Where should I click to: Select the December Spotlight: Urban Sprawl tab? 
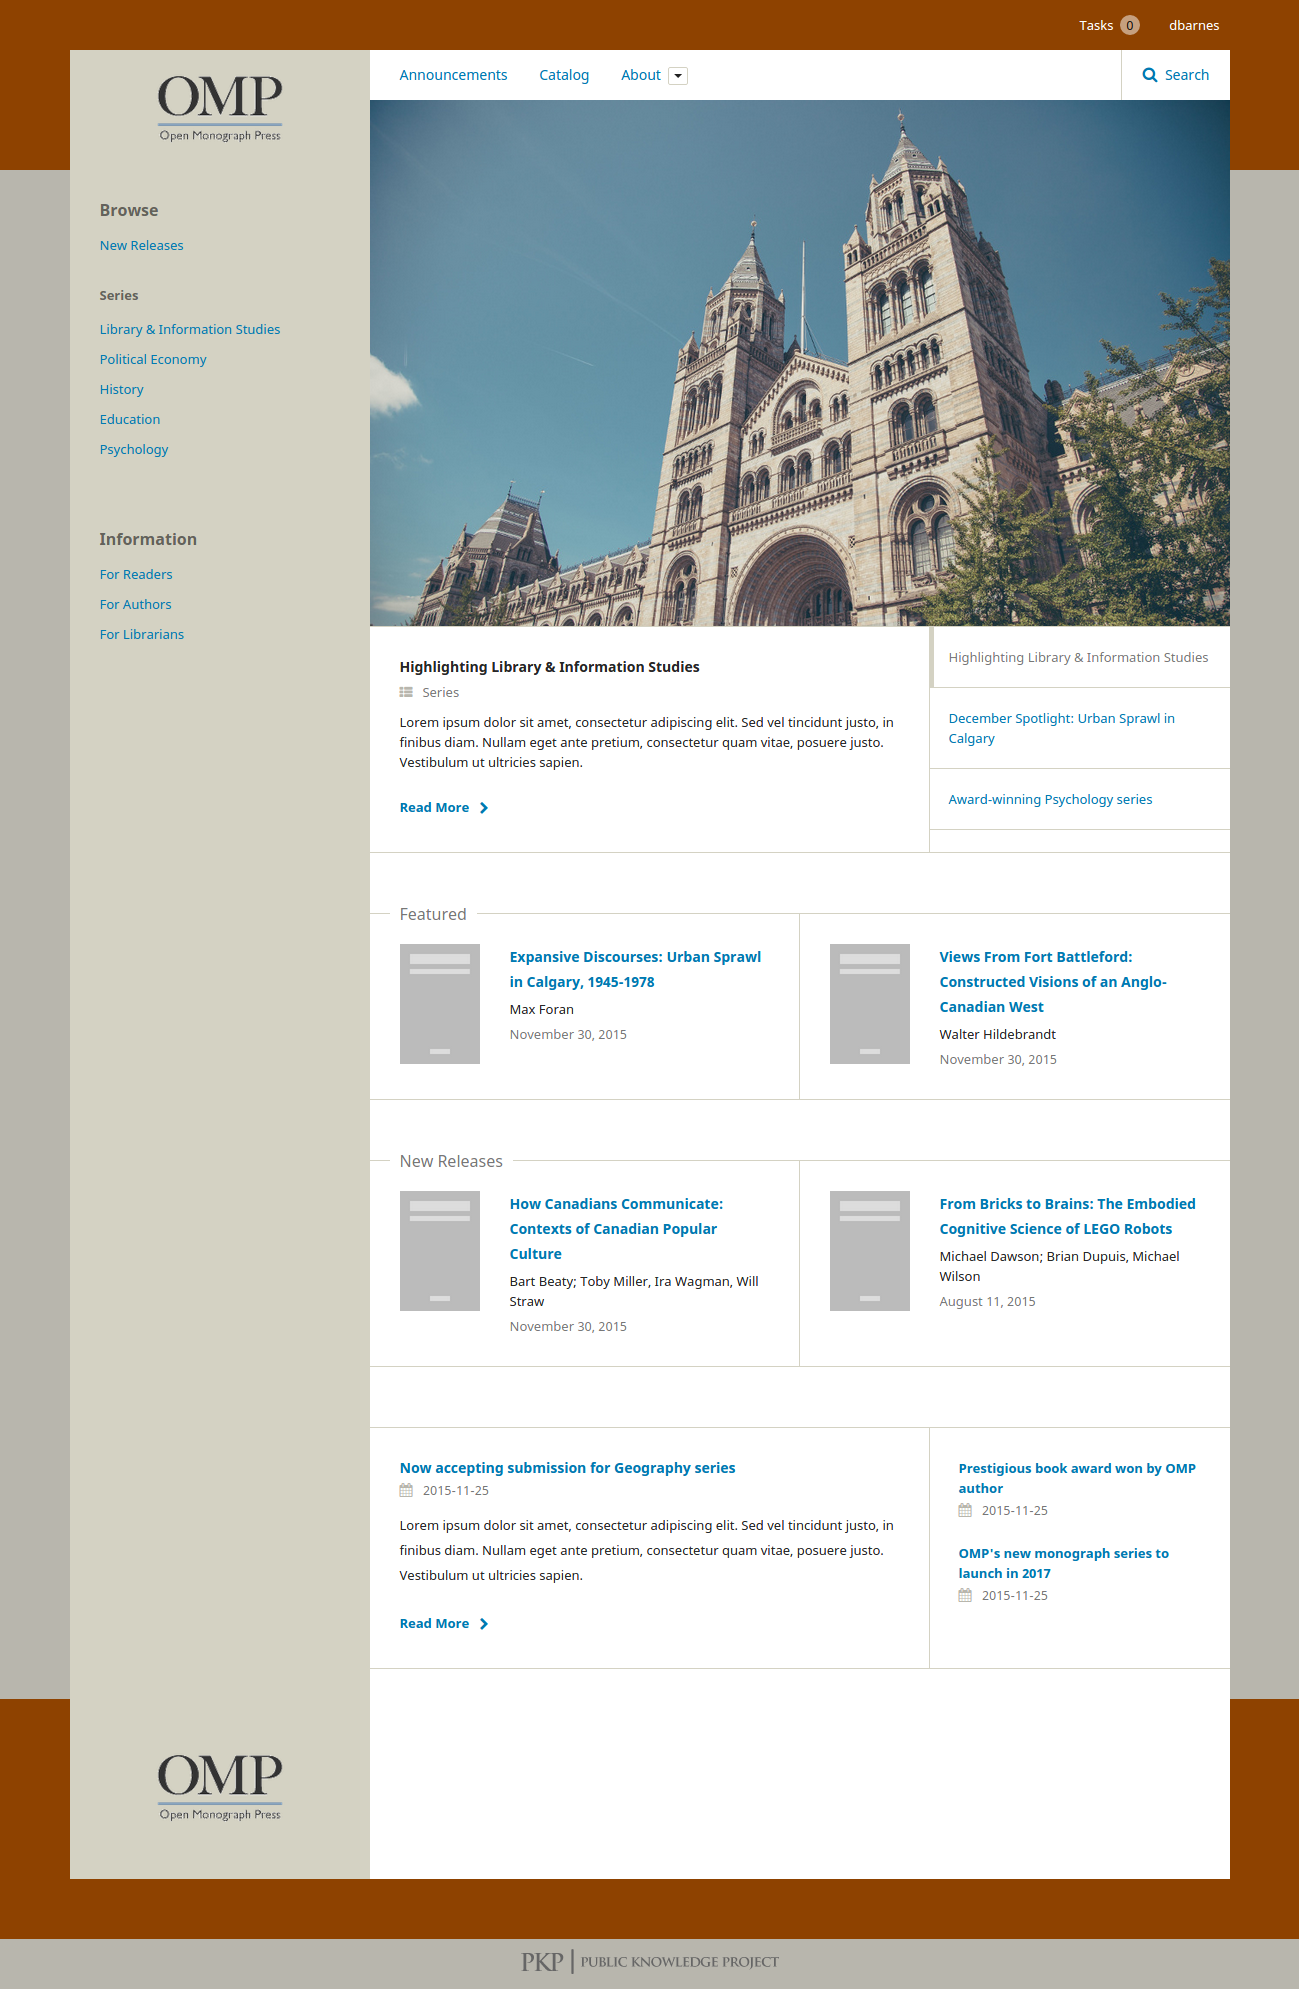(1061, 728)
